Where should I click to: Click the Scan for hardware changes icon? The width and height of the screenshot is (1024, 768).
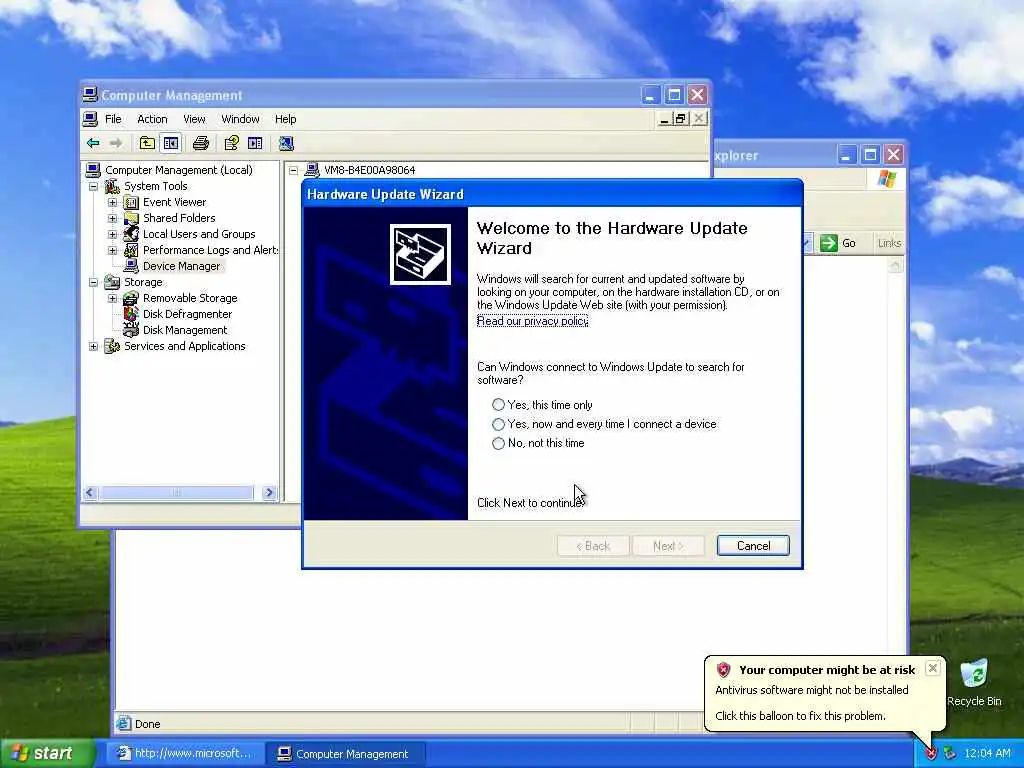tap(286, 143)
